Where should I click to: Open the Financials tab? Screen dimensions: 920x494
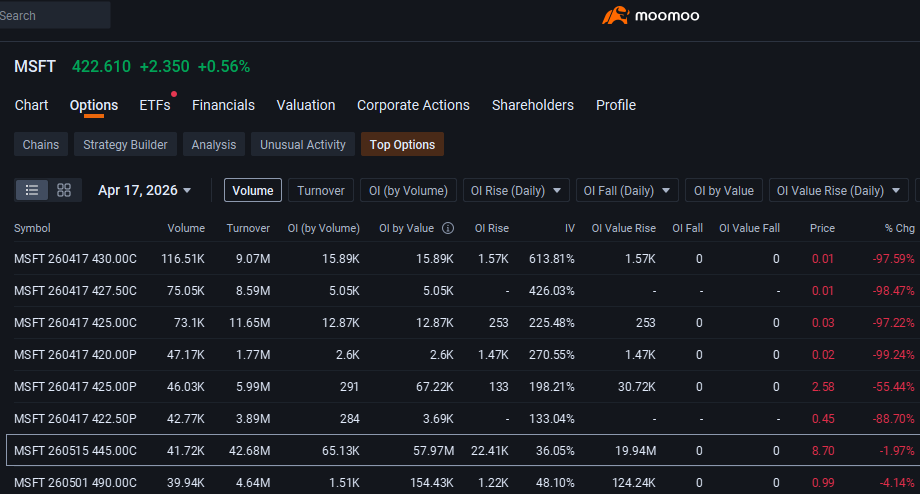point(224,105)
